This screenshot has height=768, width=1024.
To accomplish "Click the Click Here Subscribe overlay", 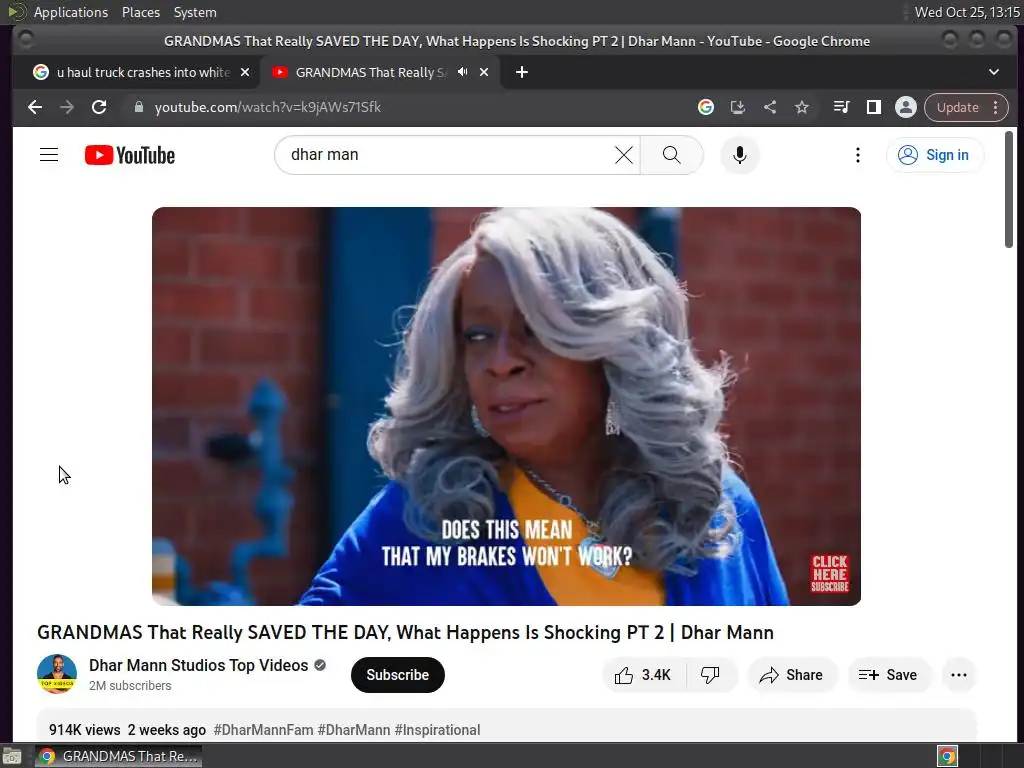I will pos(829,573).
